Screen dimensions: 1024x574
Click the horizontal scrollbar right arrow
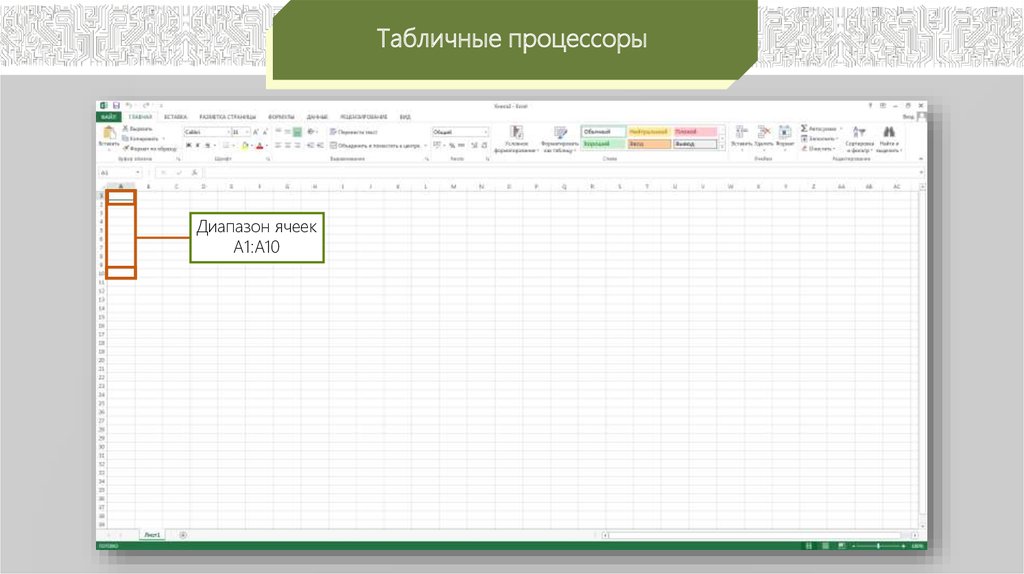click(x=914, y=535)
